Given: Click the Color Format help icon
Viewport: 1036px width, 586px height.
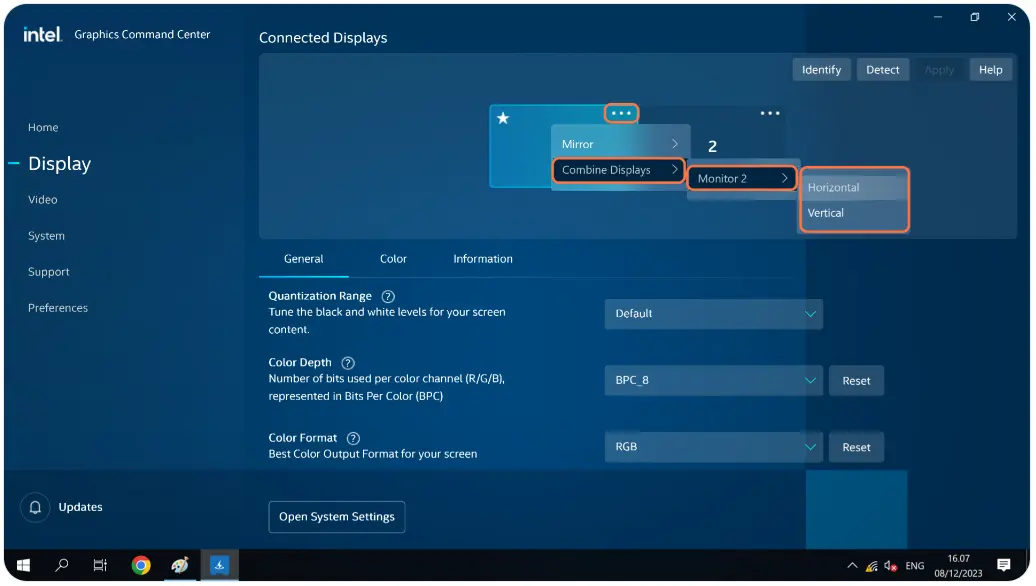Looking at the screenshot, I should pos(353,438).
